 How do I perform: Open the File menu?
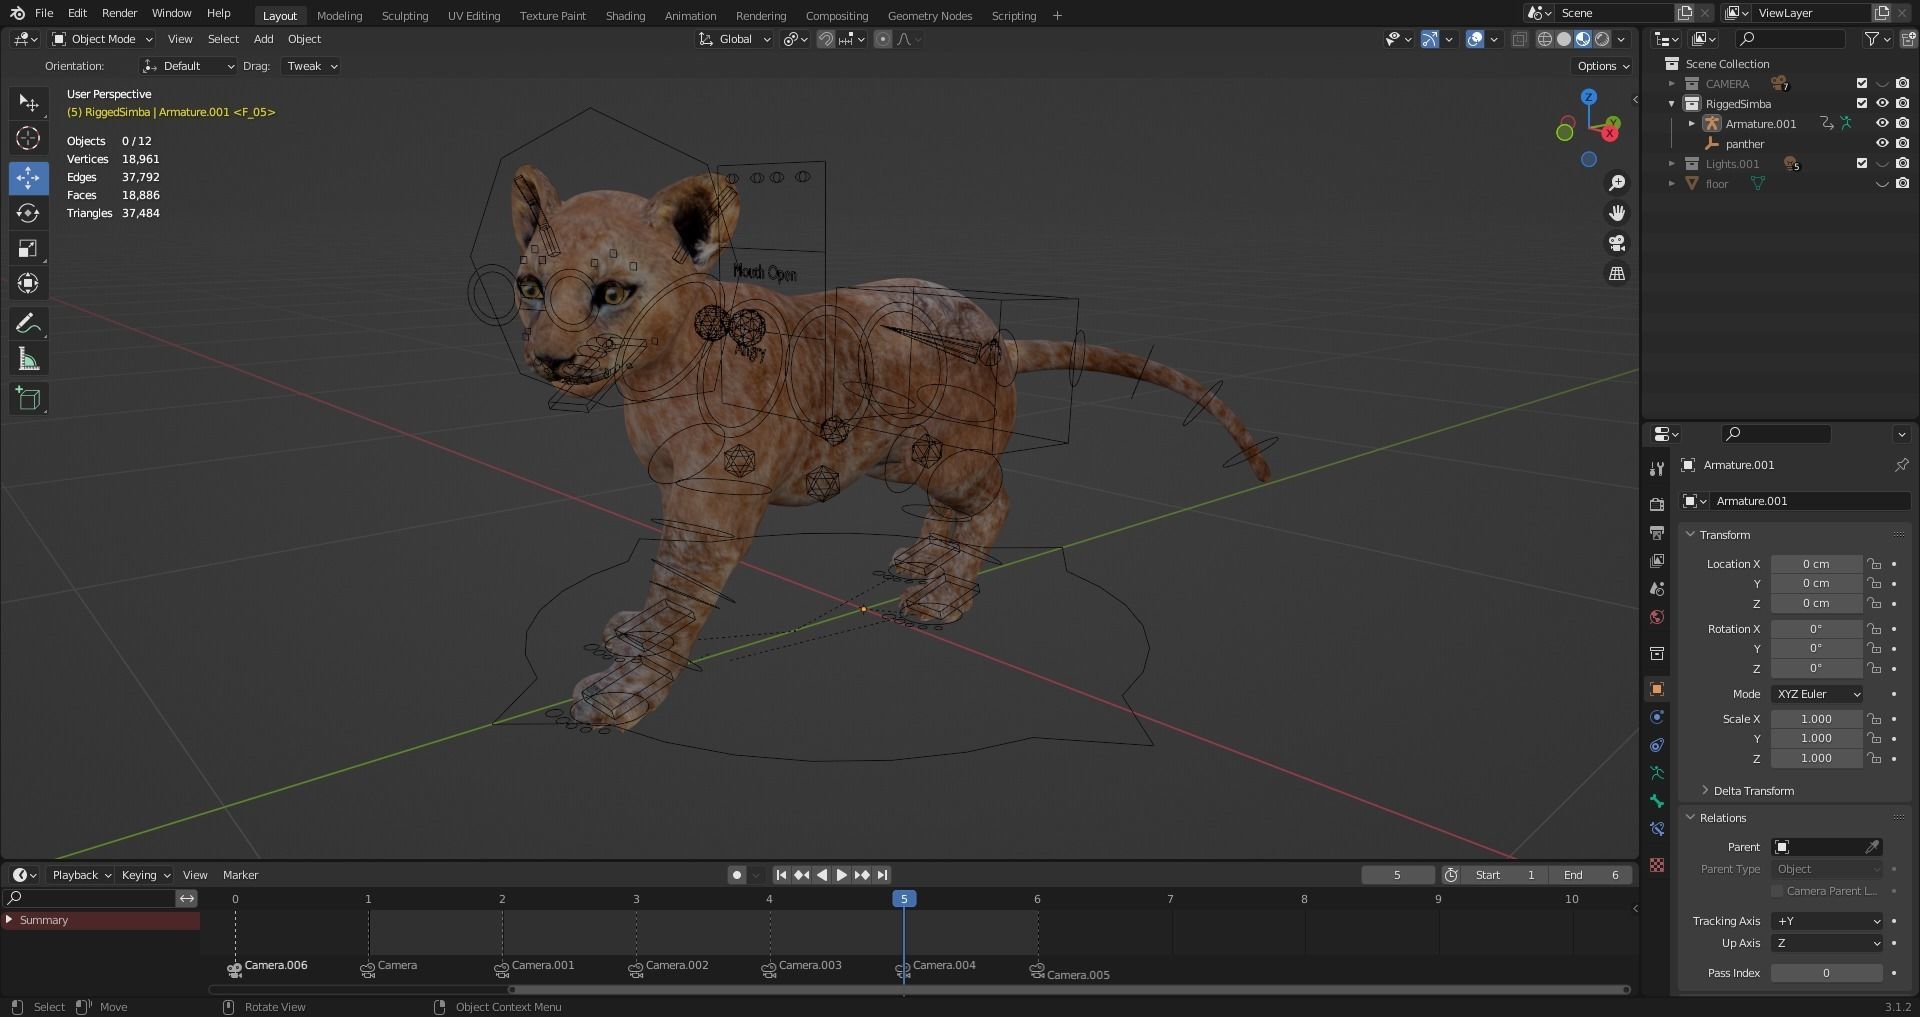point(44,13)
